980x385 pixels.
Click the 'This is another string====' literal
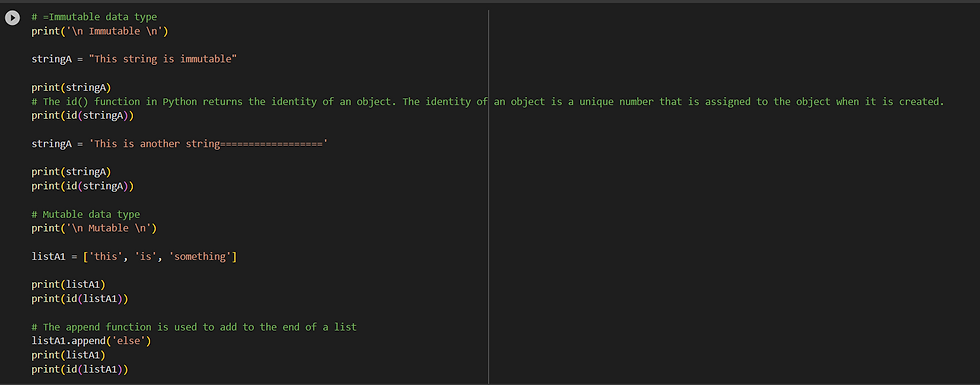click(209, 144)
